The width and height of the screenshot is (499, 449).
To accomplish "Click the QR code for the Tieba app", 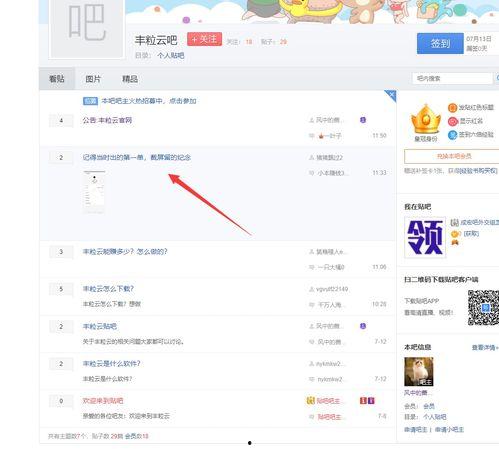I will tap(483, 308).
